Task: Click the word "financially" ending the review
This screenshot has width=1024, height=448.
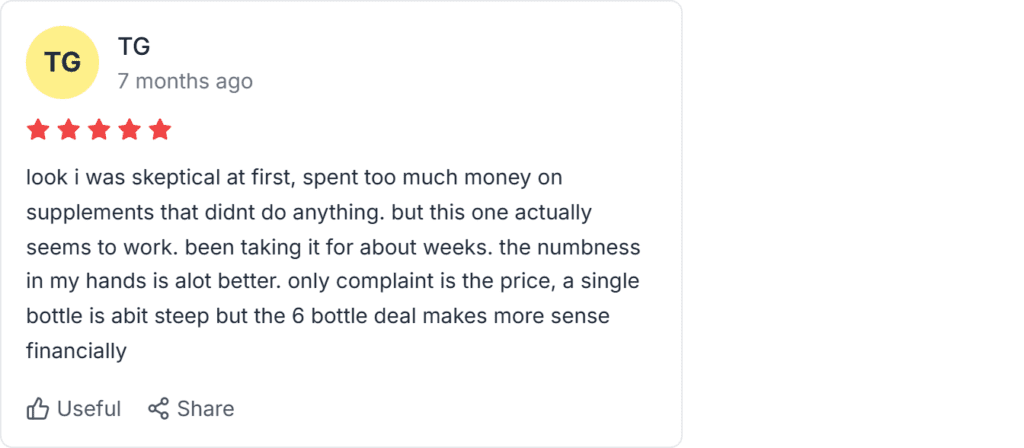Action: tap(76, 351)
